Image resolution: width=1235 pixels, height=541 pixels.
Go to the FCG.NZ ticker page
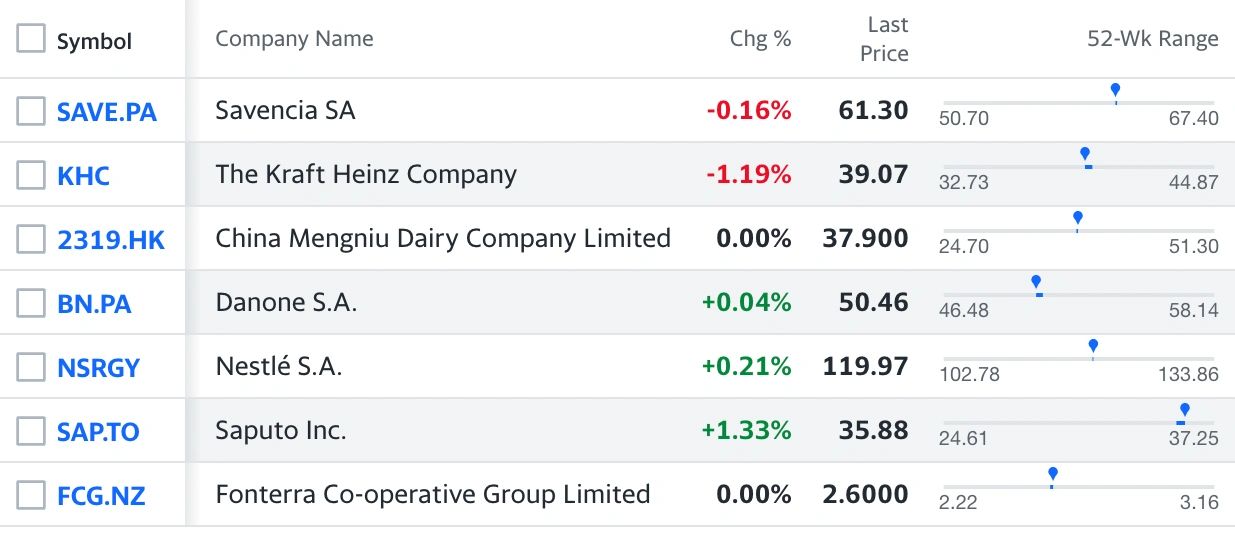tap(101, 495)
